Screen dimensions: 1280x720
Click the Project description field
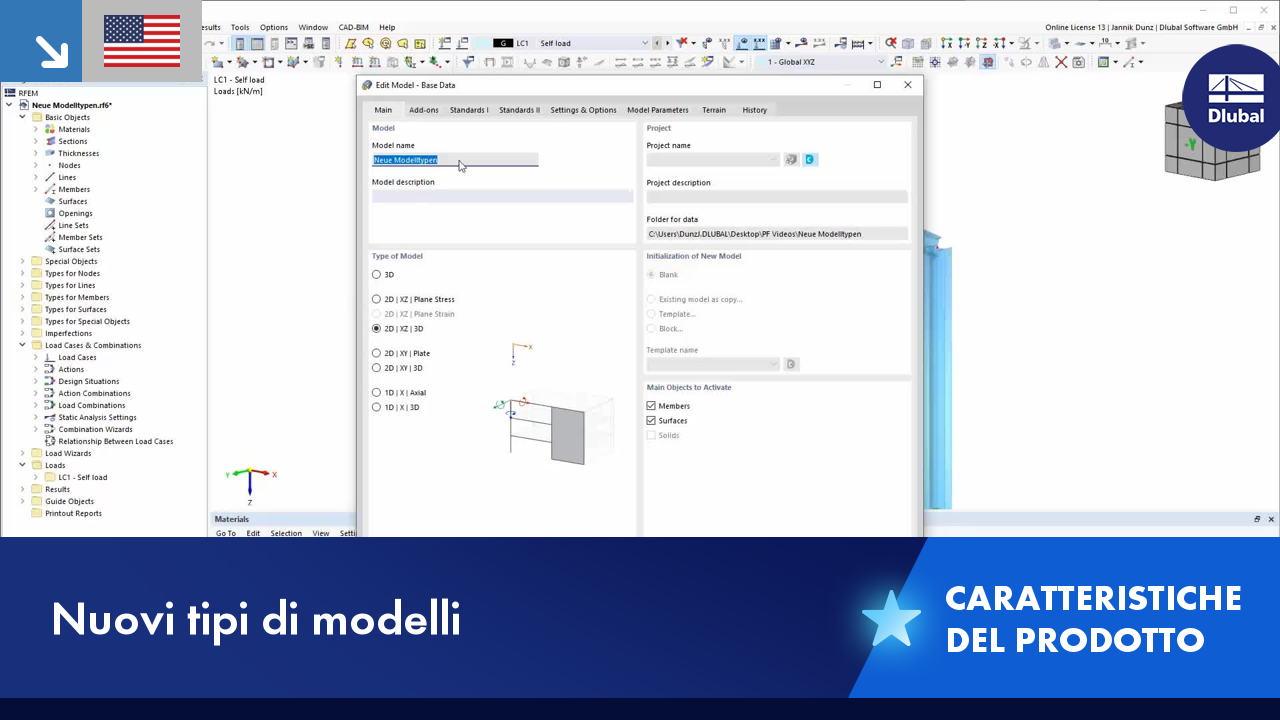point(777,197)
